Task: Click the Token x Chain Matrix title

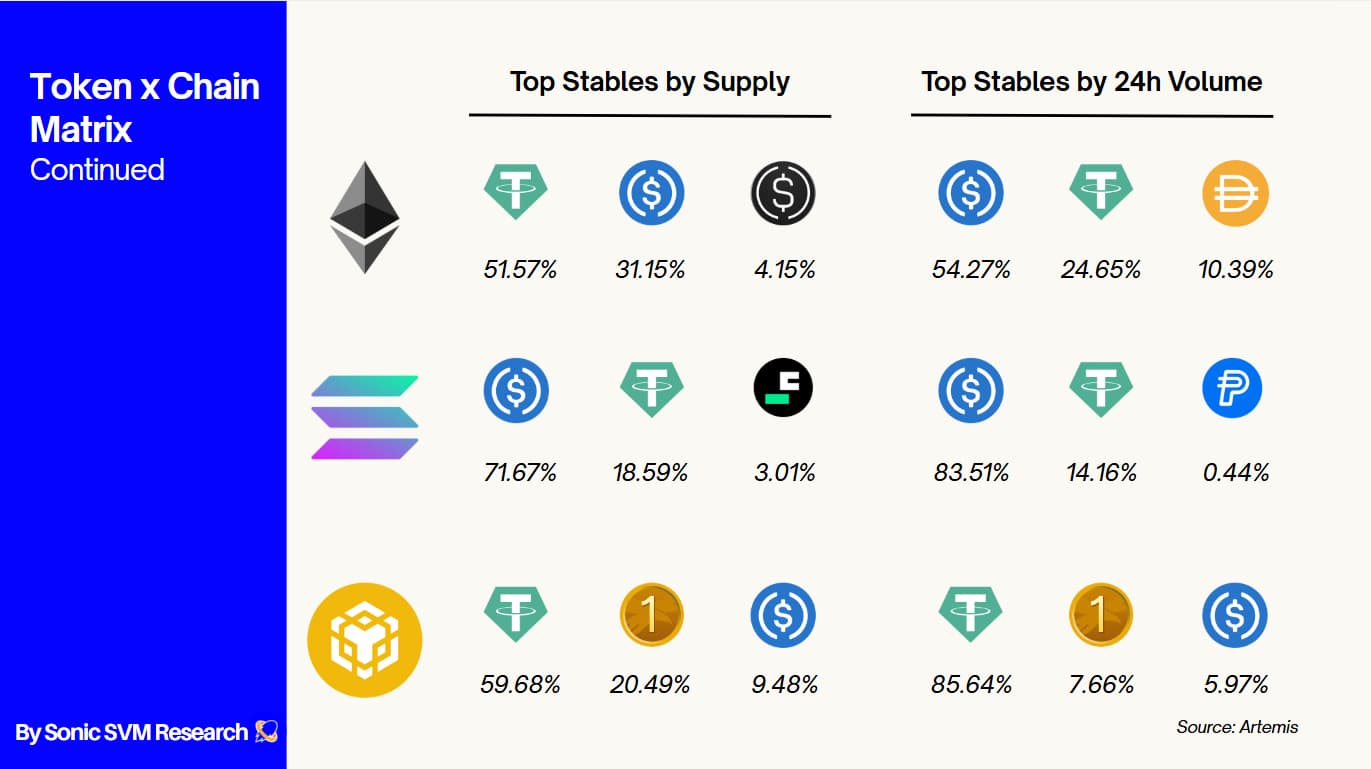Action: point(145,108)
